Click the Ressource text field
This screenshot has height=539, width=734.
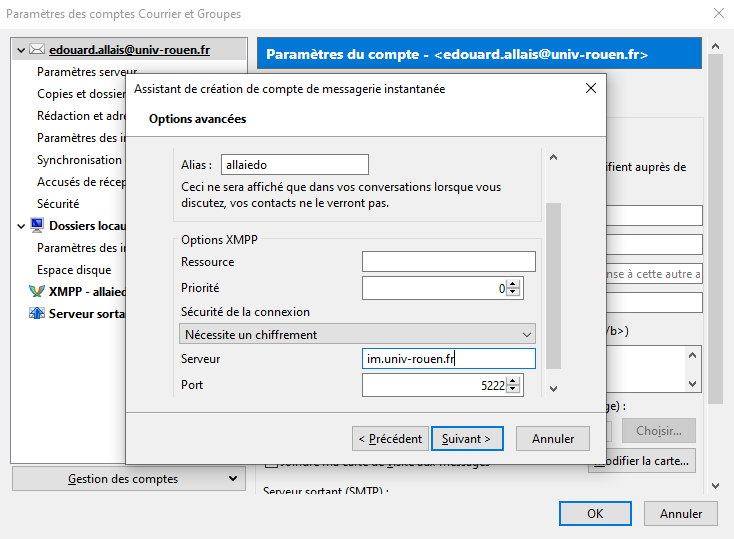448,262
